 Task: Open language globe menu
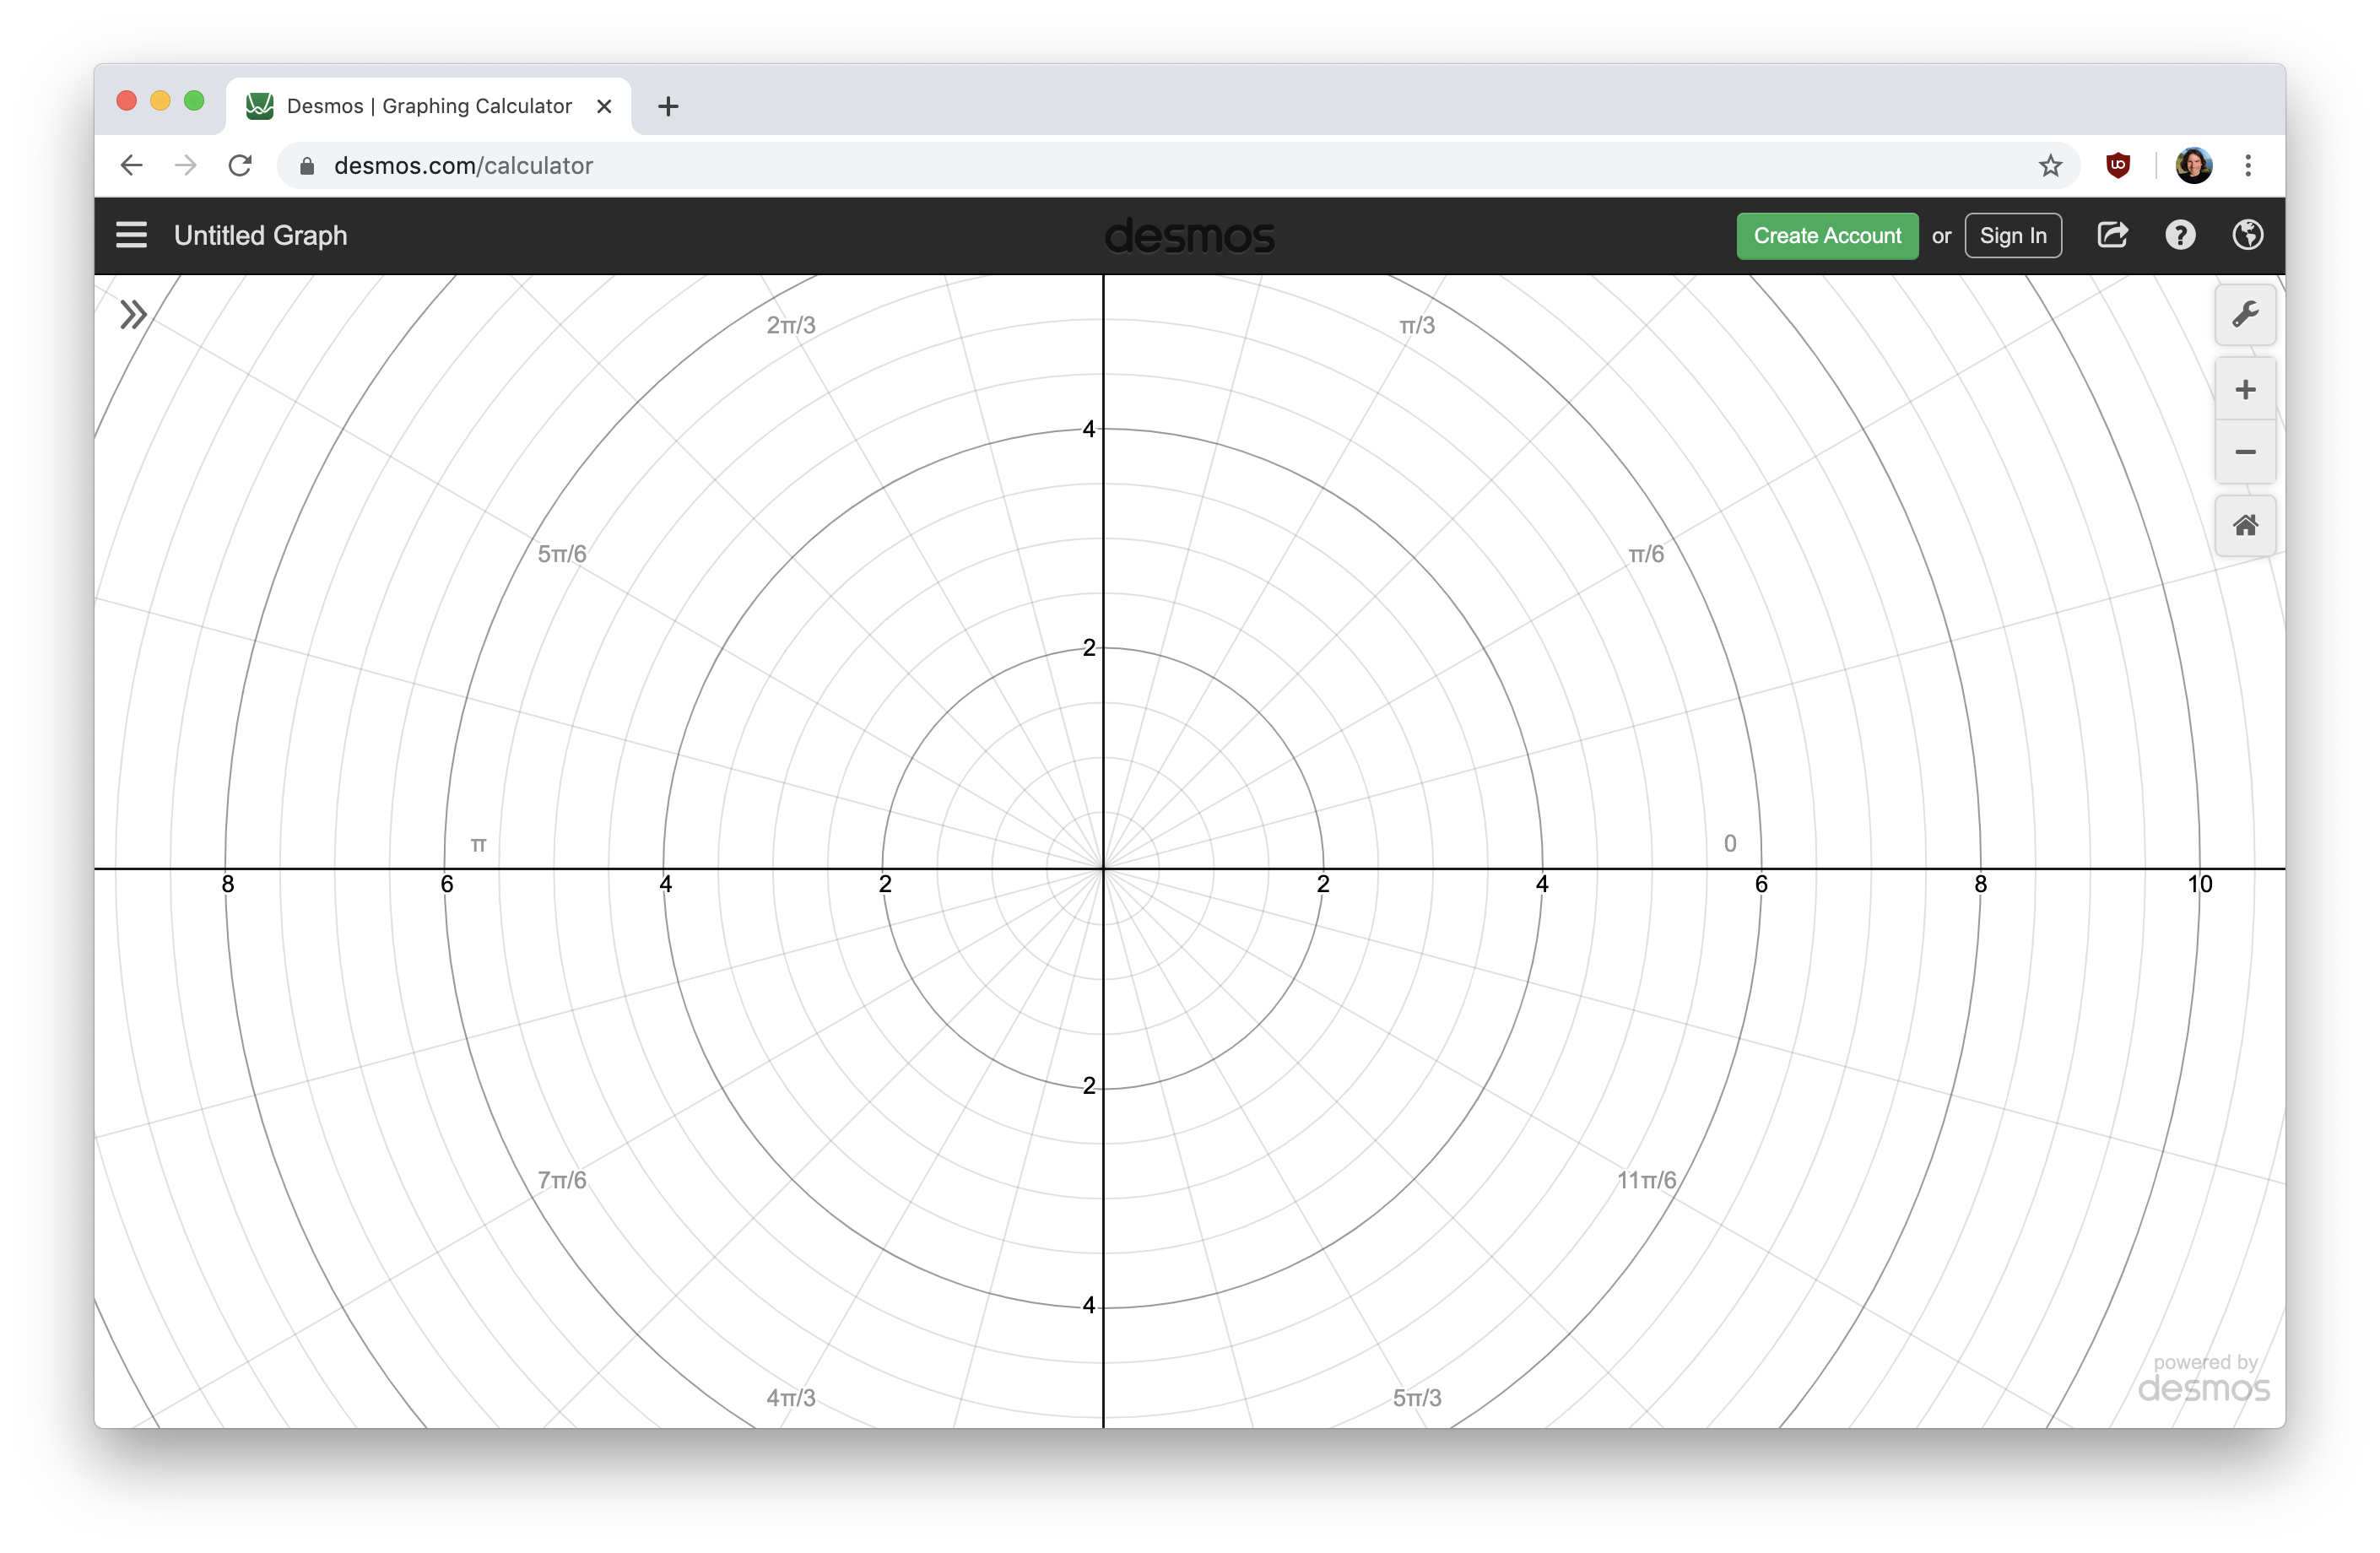pos(2247,235)
